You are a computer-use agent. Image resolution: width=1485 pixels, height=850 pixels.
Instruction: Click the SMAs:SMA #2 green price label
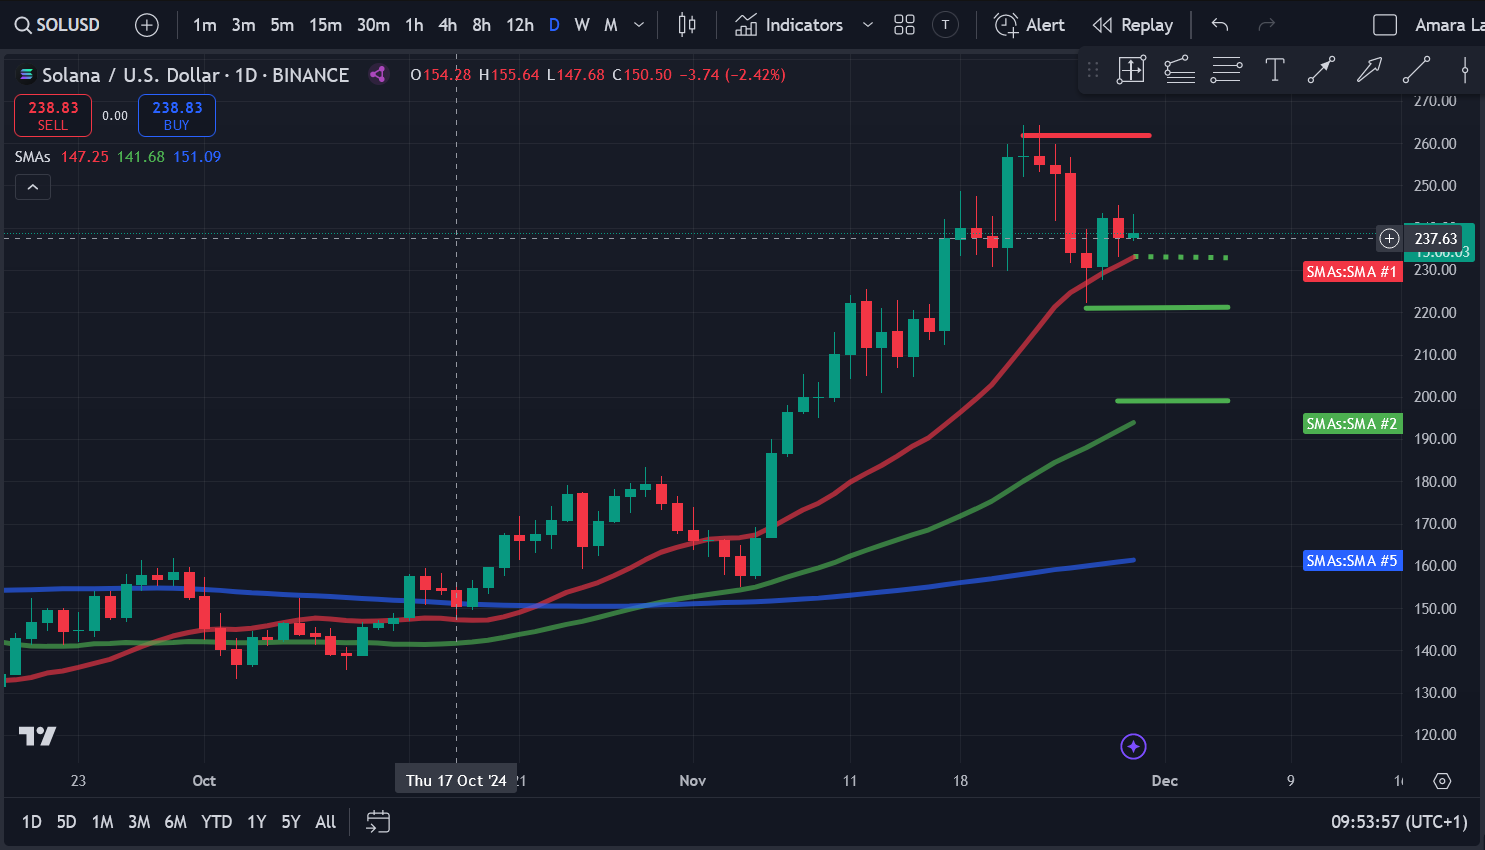point(1352,424)
